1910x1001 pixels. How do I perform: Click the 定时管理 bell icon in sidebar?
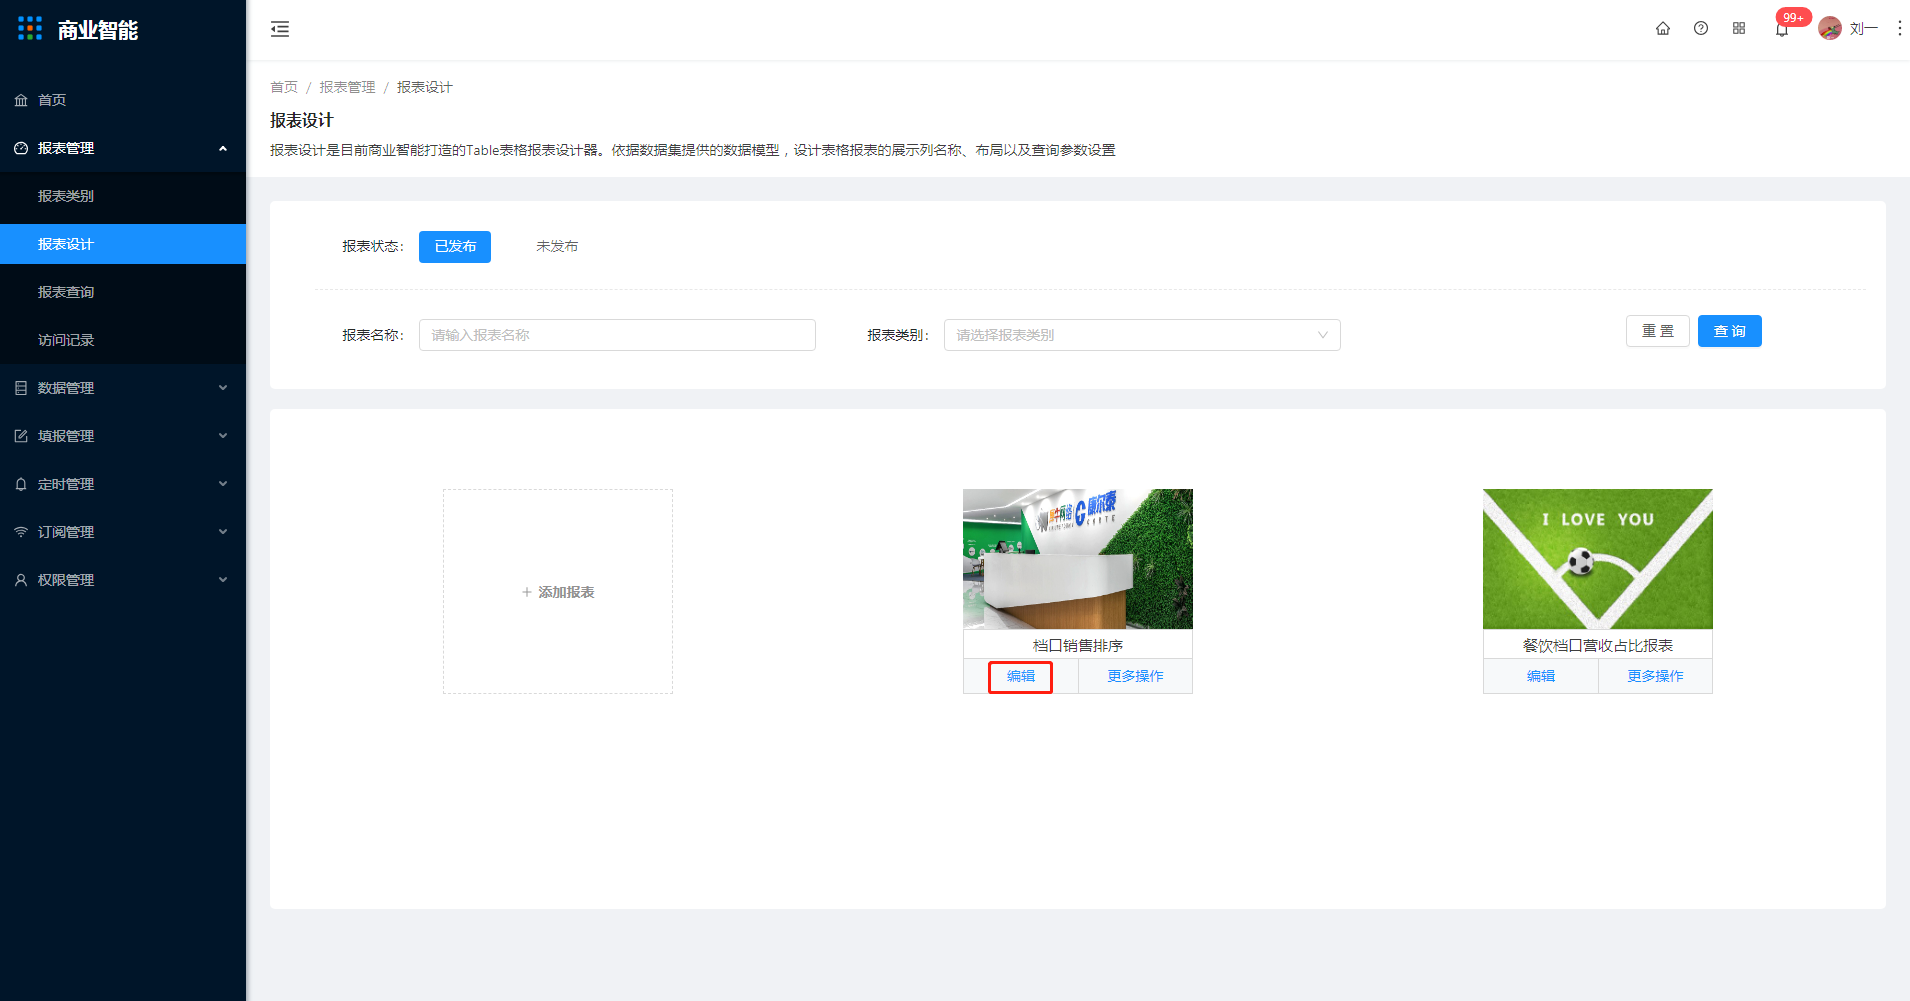[21, 484]
